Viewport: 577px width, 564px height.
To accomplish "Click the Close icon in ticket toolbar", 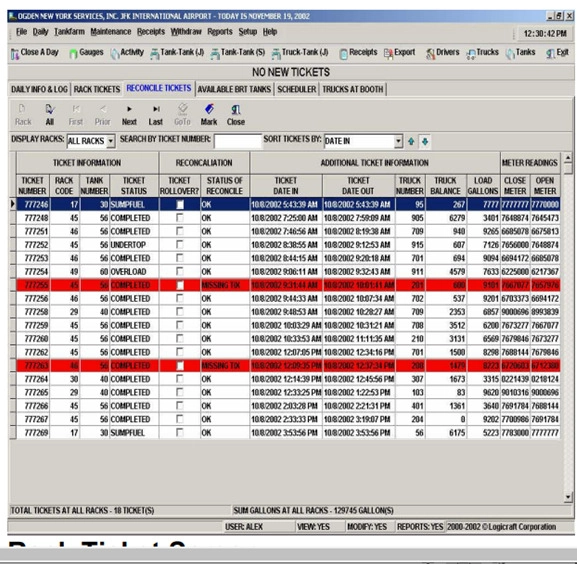I will [x=236, y=115].
